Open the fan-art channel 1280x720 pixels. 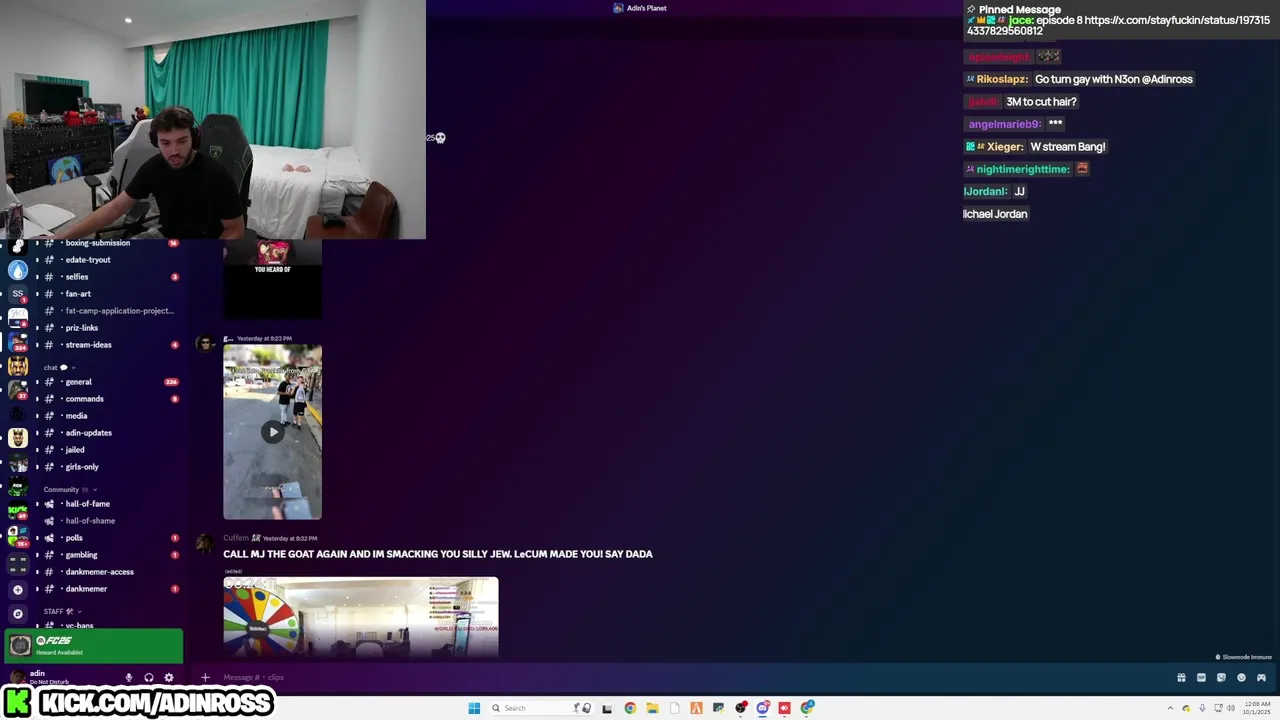tap(78, 294)
